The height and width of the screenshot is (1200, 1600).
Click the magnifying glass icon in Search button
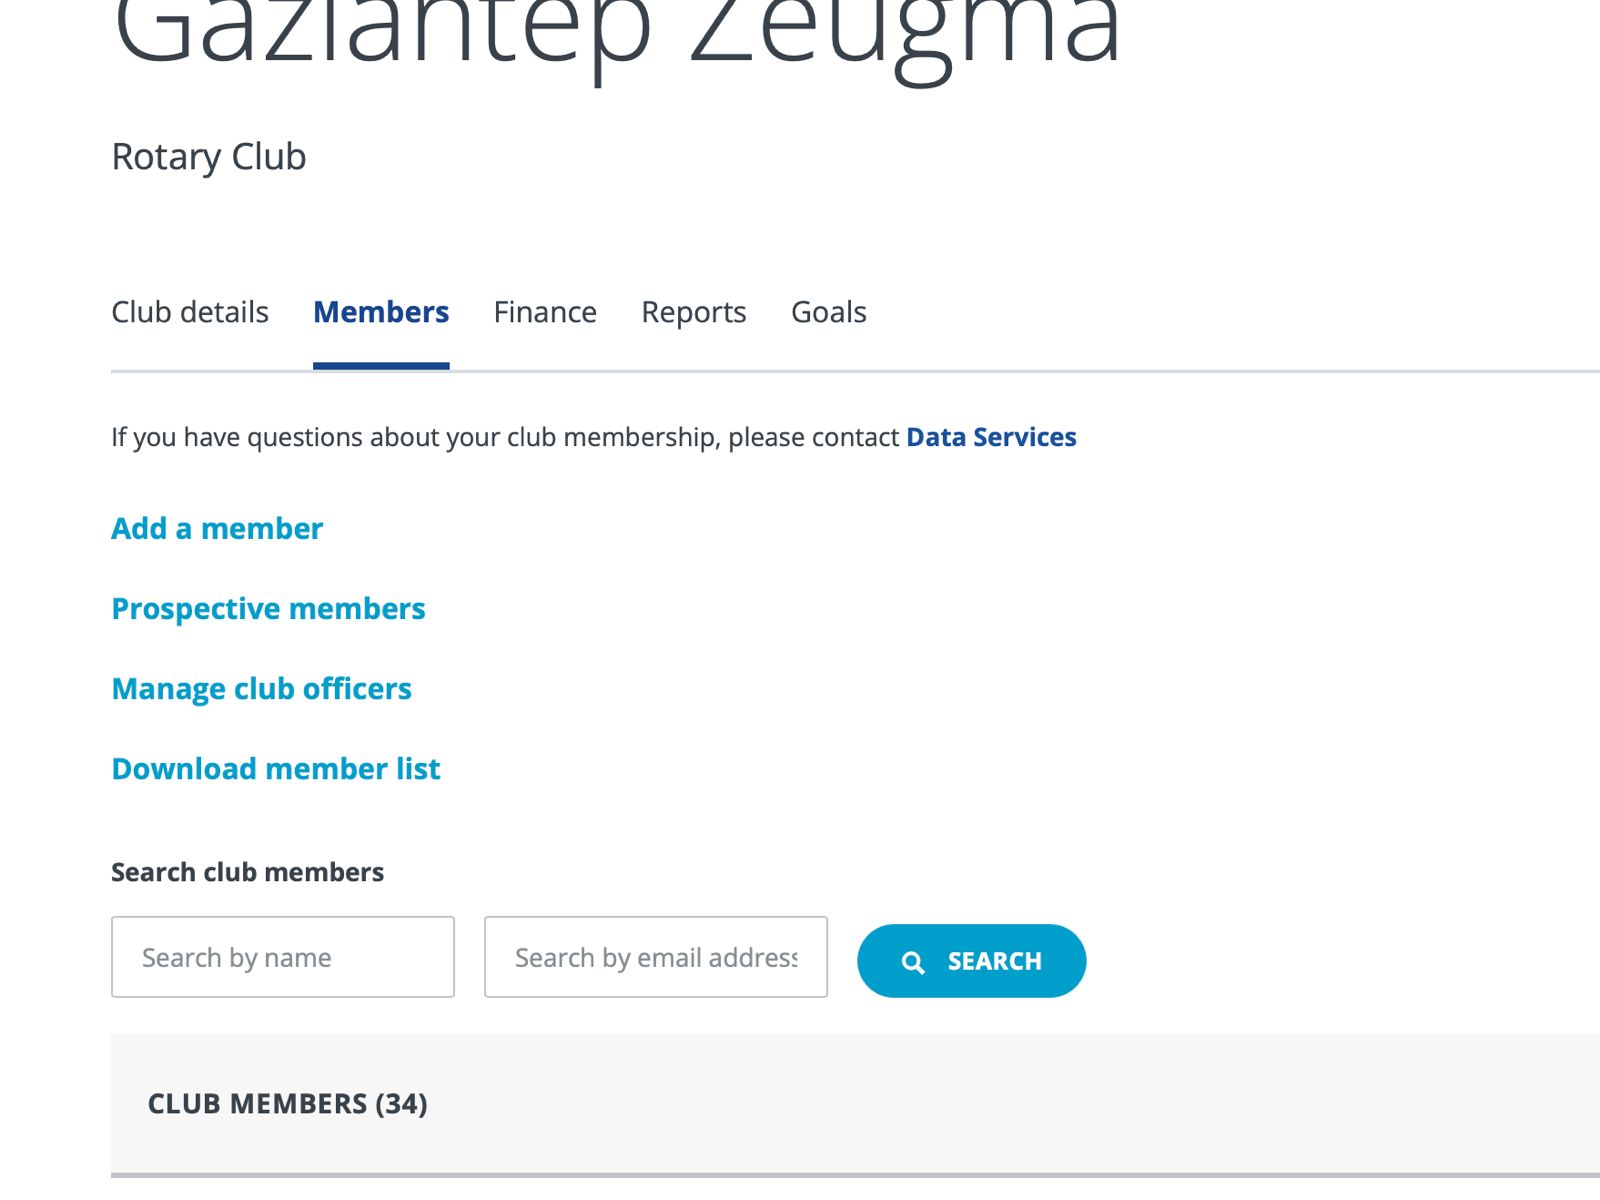[913, 962]
